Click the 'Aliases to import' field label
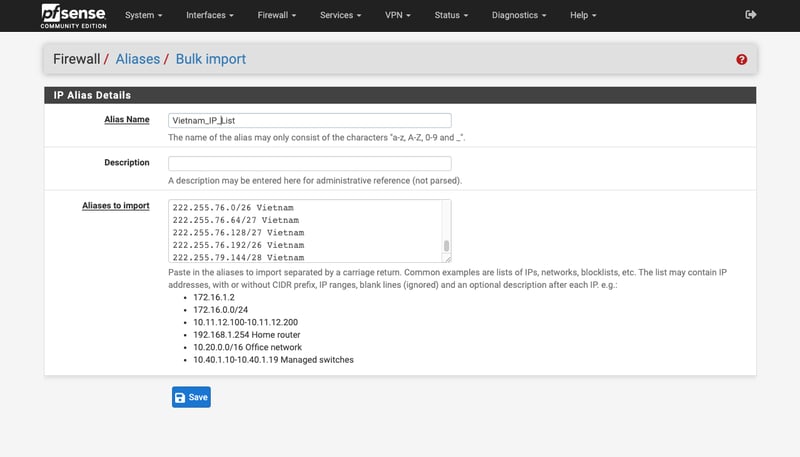 point(115,206)
